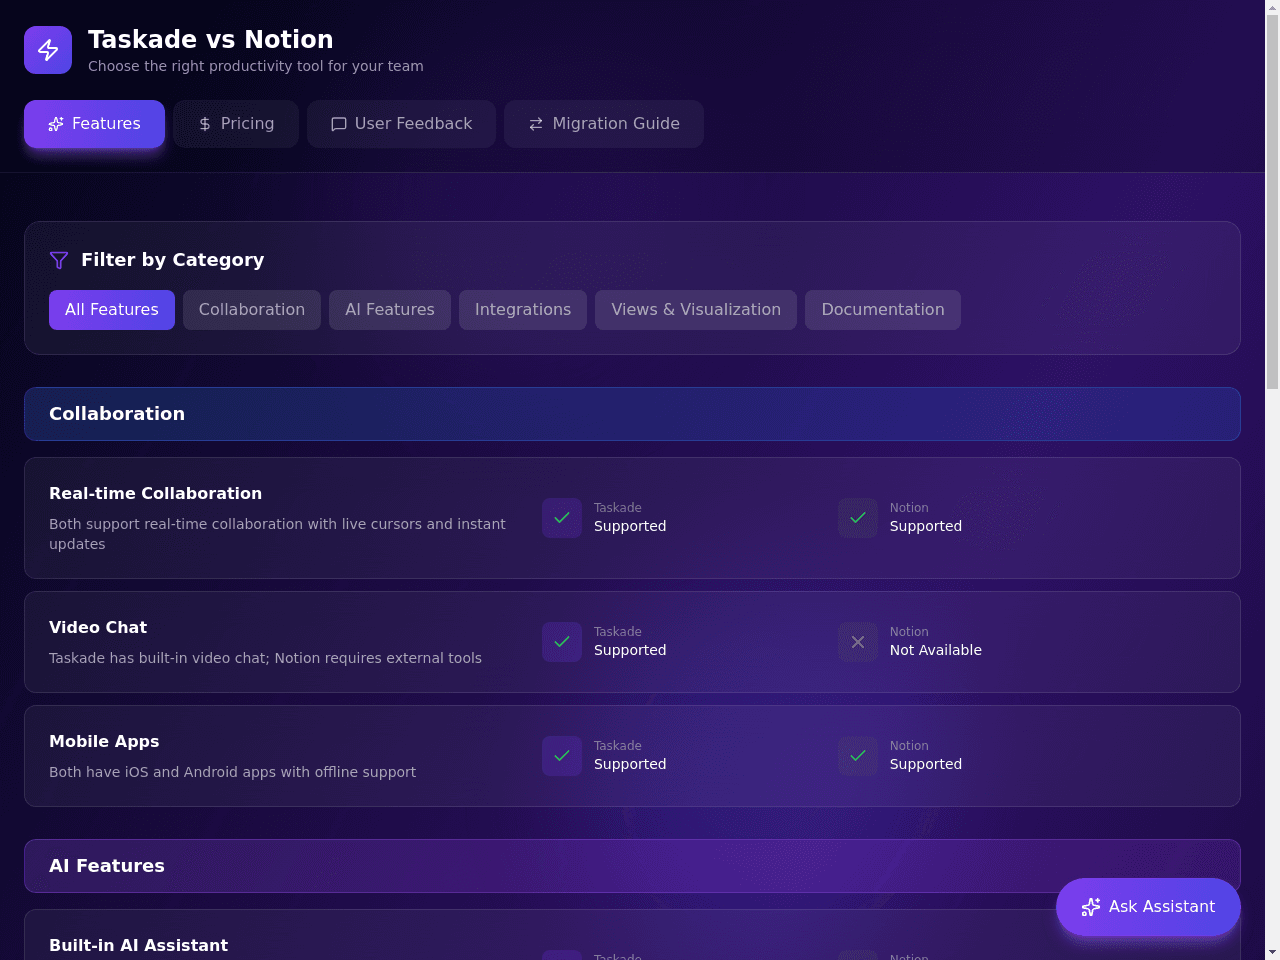The height and width of the screenshot is (960, 1280).
Task: Click Mobile Apps description about offline support
Action: 232,772
